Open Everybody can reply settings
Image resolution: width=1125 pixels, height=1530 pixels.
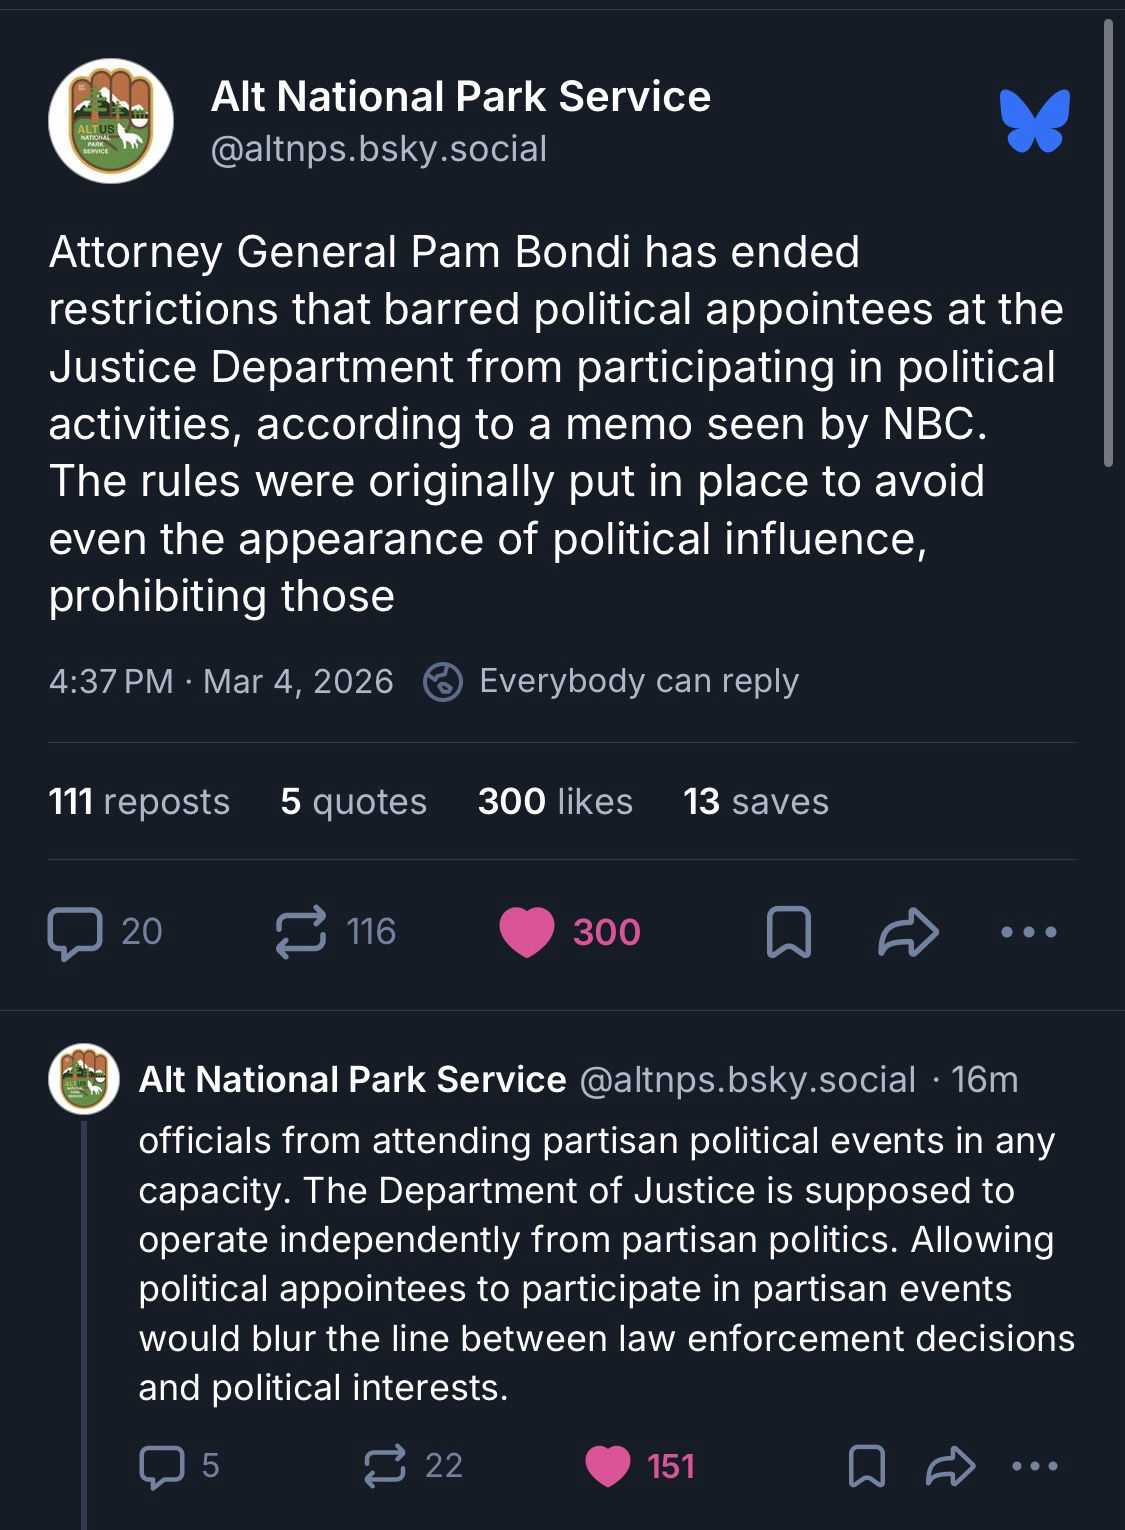pos(612,681)
